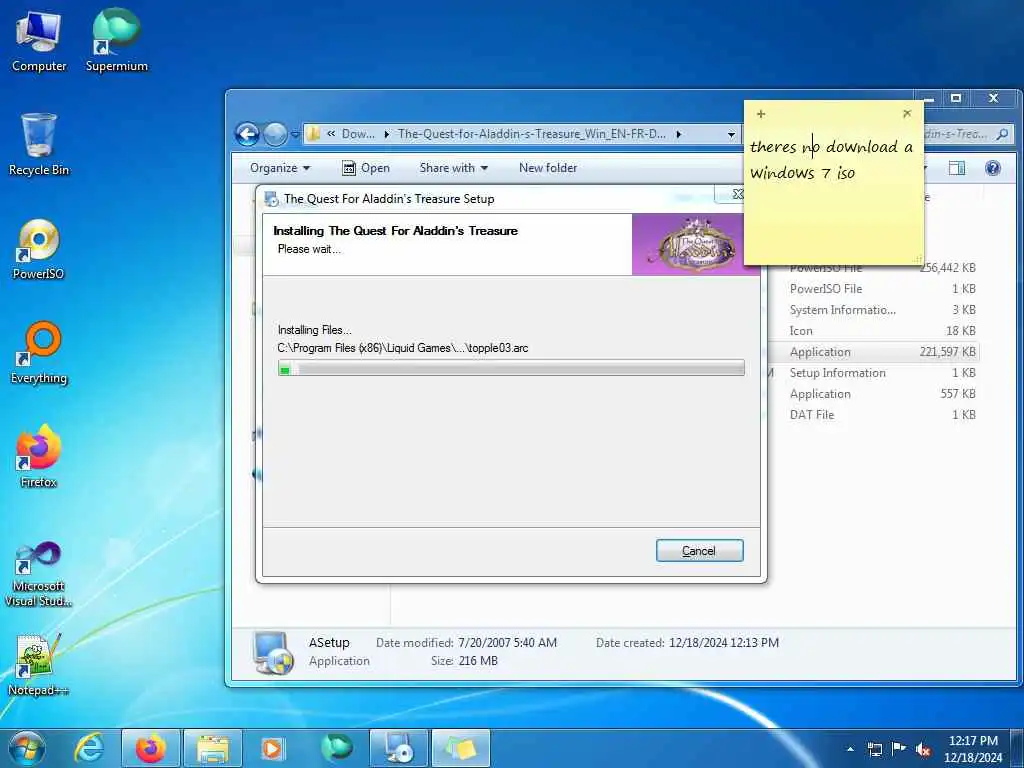Viewport: 1024px width, 768px height.
Task: Click the ASetup icon in details pane
Action: 272,652
